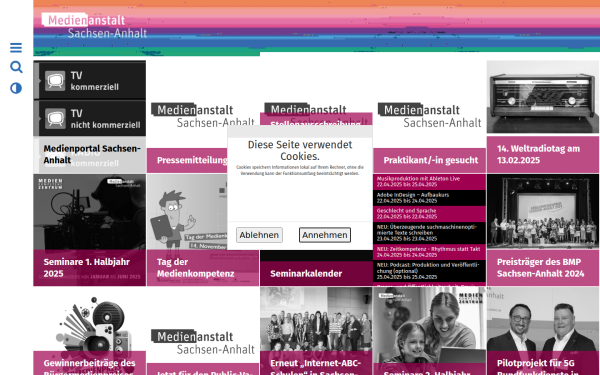Click the woman and child laptop photo
This screenshot has height=375, width=600.
coord(430,324)
